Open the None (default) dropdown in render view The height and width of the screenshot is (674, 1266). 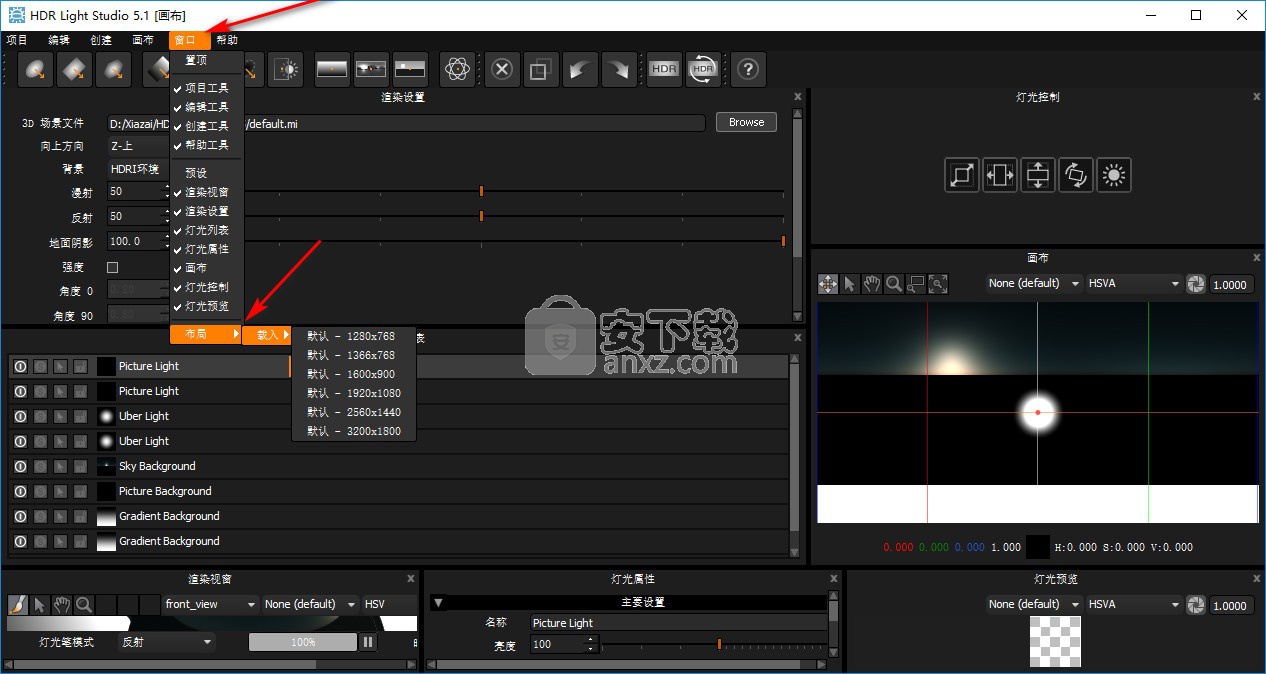pyautogui.click(x=310, y=604)
